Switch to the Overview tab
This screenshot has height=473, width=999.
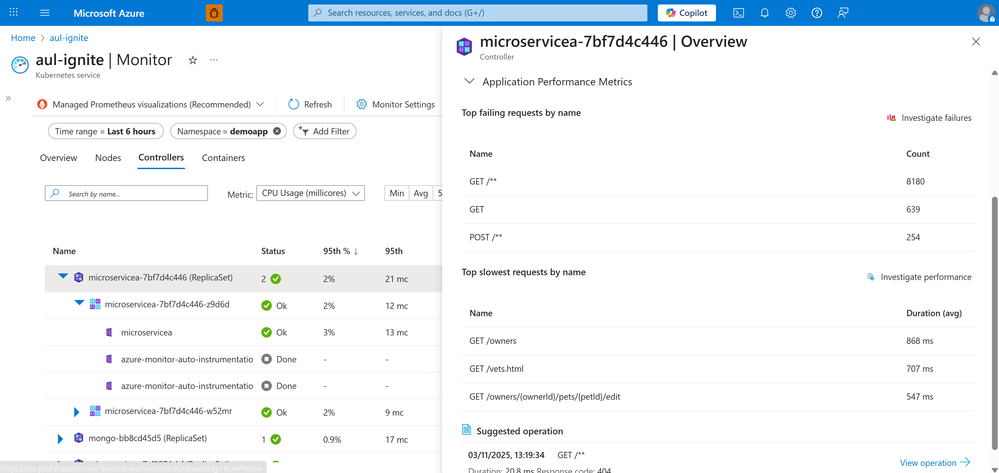[59, 157]
